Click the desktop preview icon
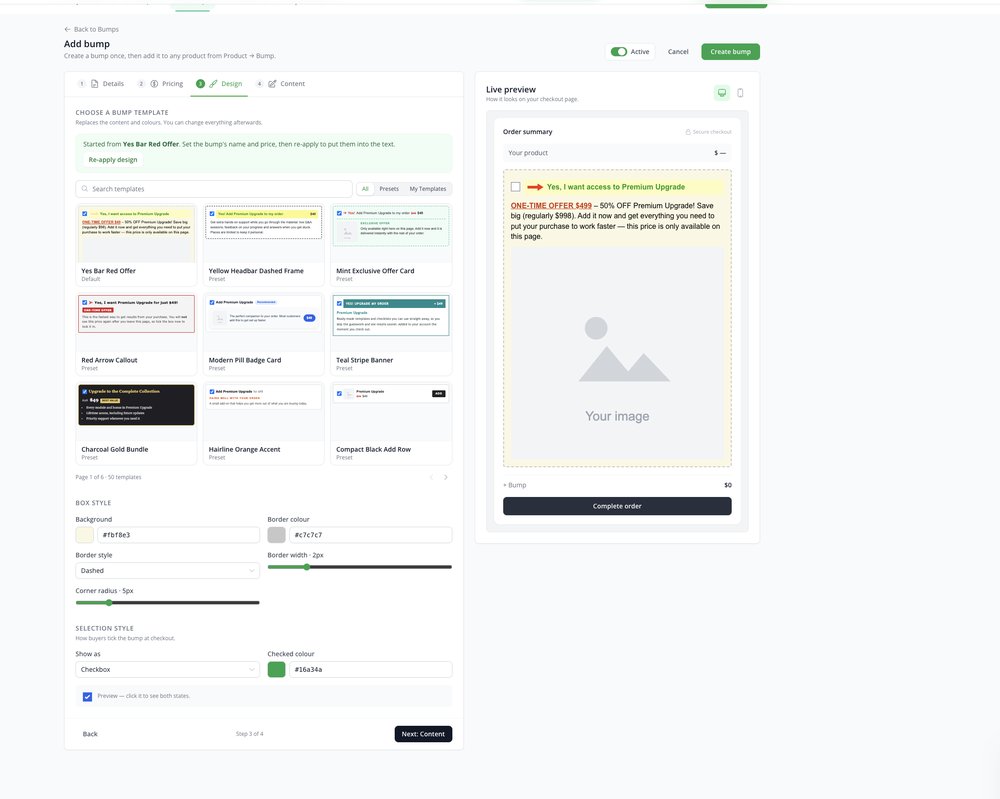1000x799 pixels. pos(721,93)
